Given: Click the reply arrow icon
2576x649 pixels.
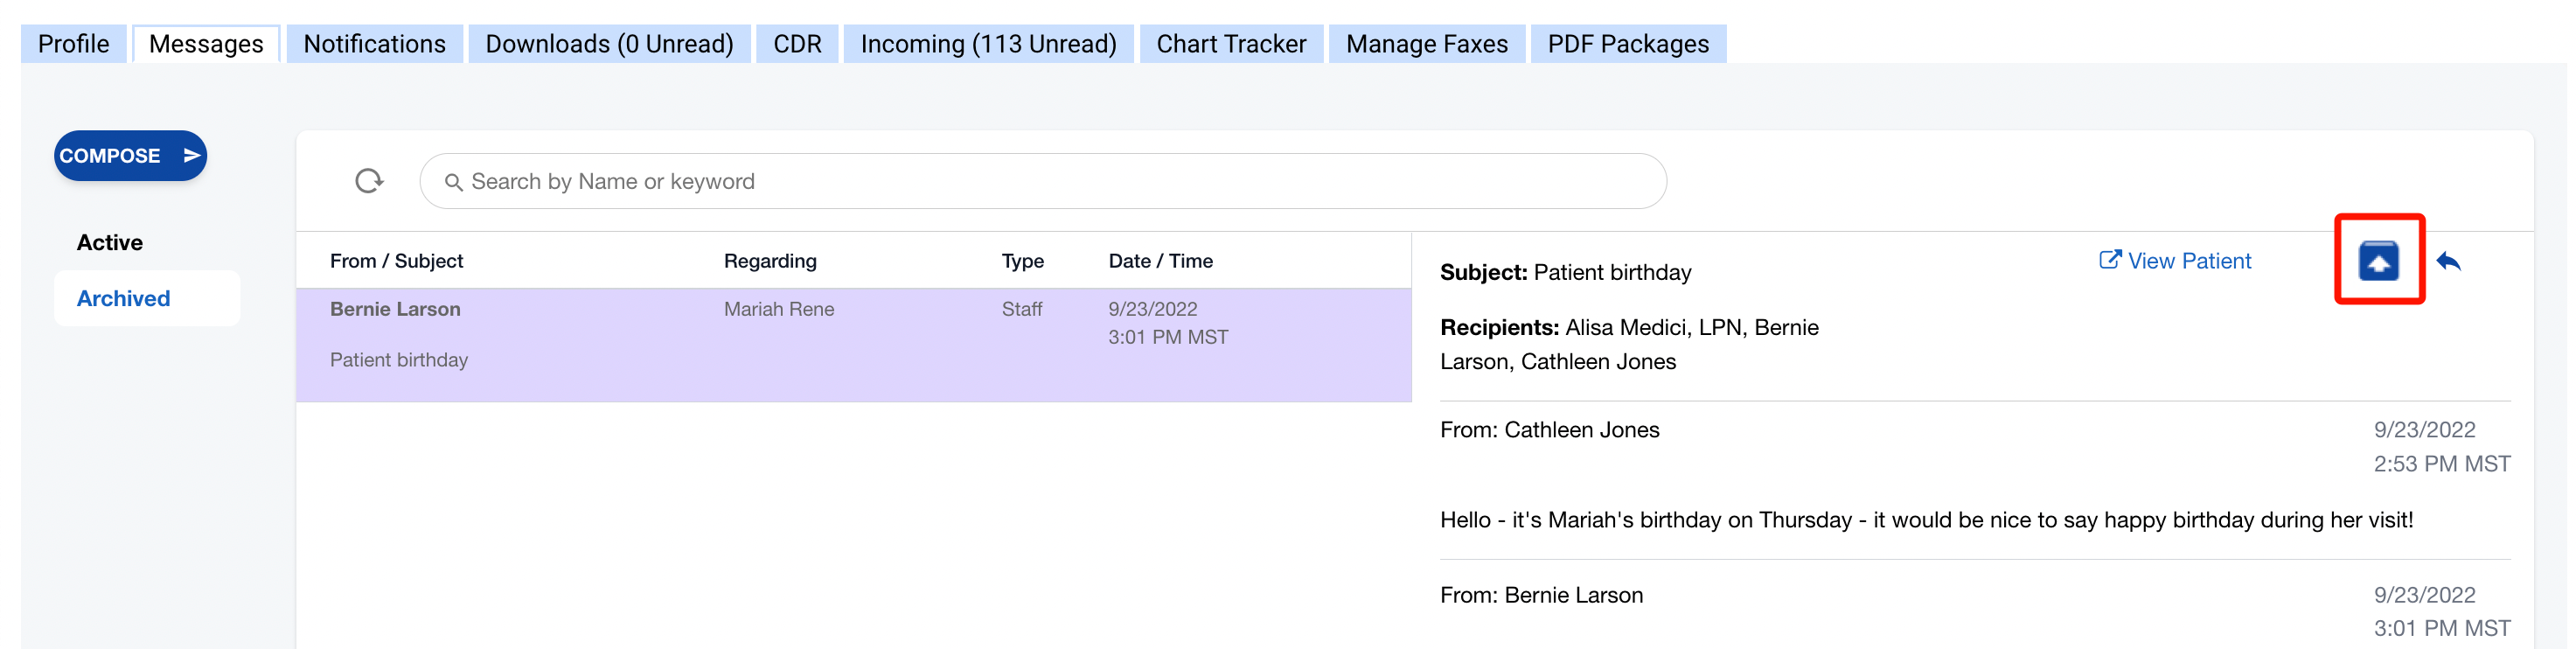Looking at the screenshot, I should 2448,262.
